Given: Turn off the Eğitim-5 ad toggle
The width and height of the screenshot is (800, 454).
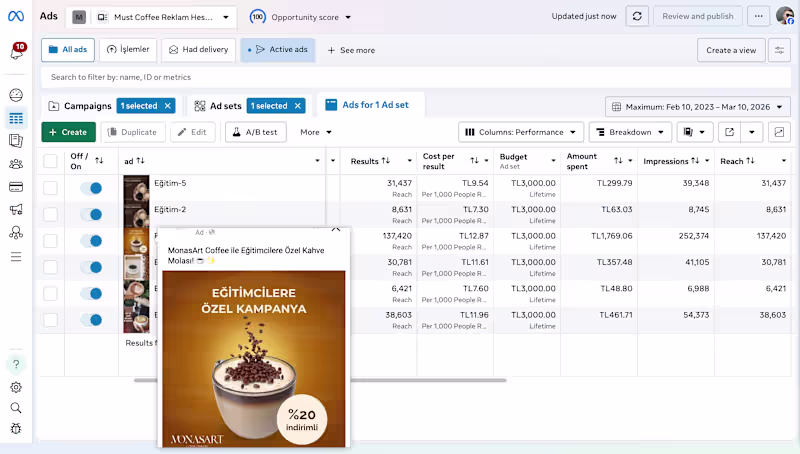Looking at the screenshot, I should tap(91, 188).
